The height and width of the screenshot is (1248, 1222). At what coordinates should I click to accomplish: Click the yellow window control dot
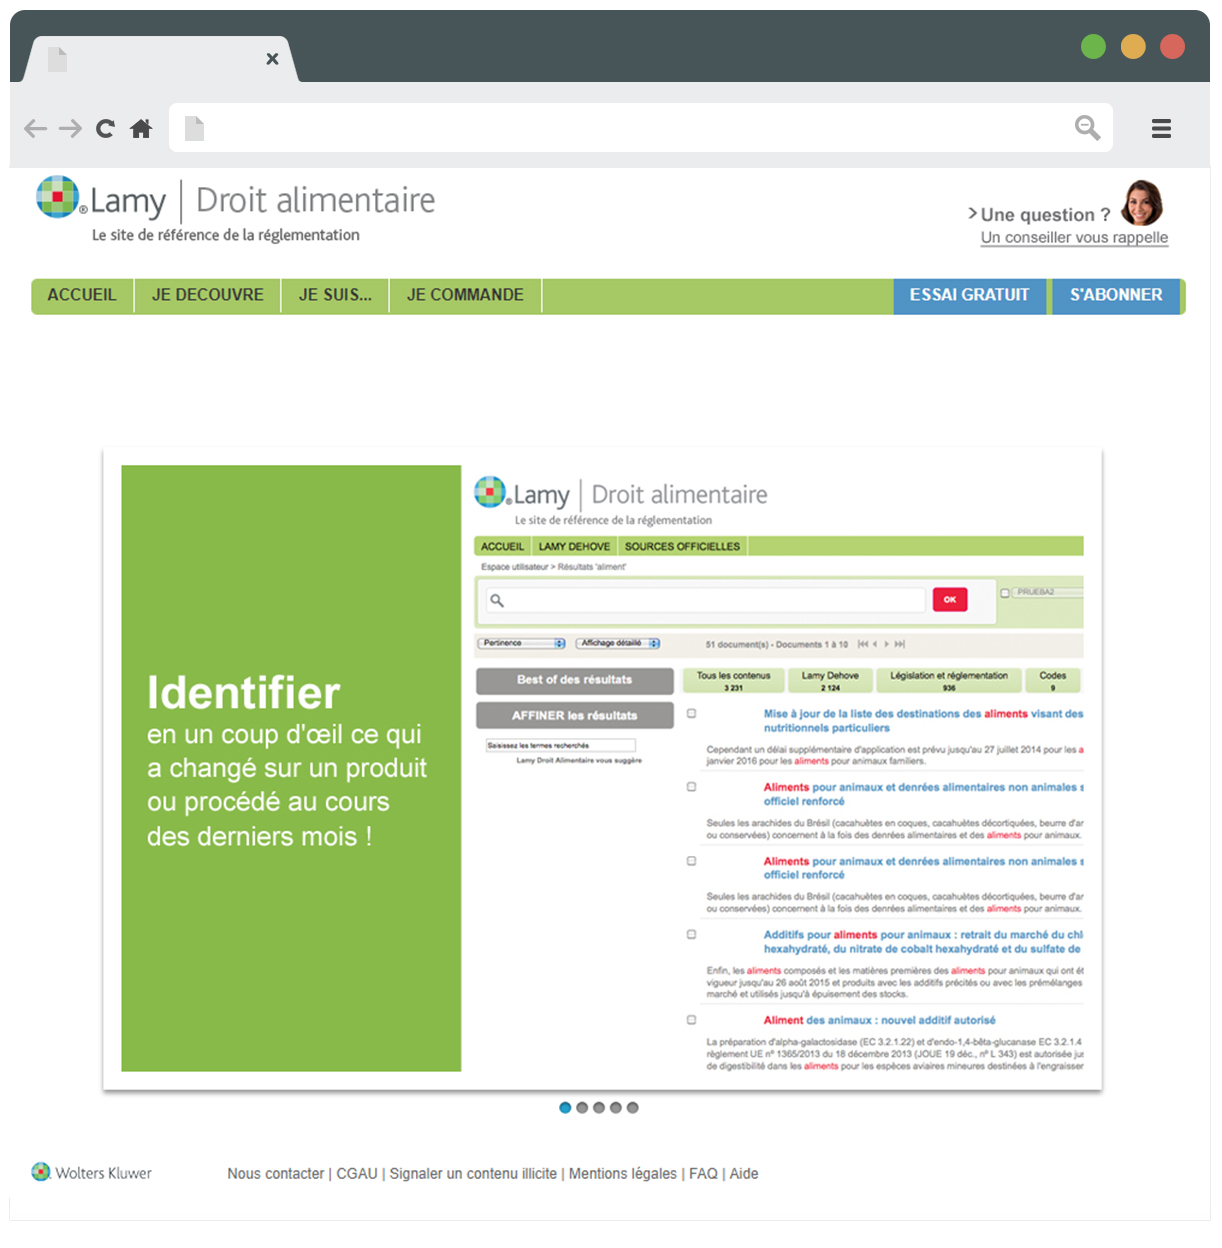click(x=1133, y=46)
